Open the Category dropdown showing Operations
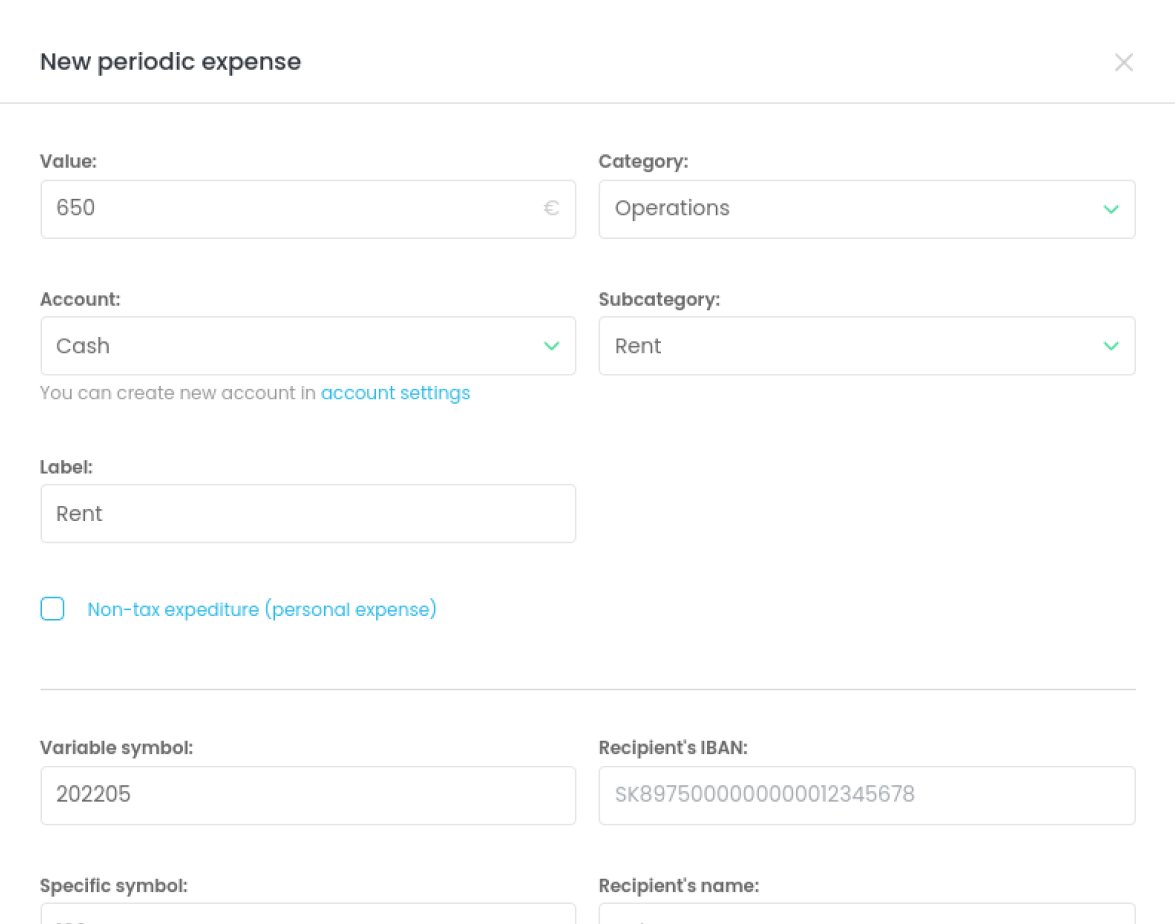 [867, 209]
